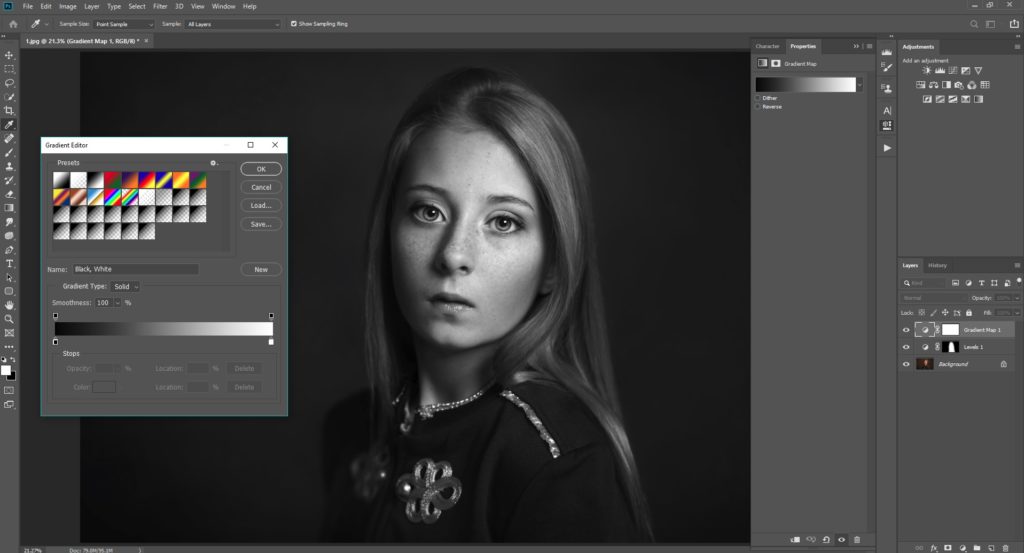Viewport: 1024px width, 553px height.
Task: Delete adjustment in Properties panel trash
Action: (857, 540)
